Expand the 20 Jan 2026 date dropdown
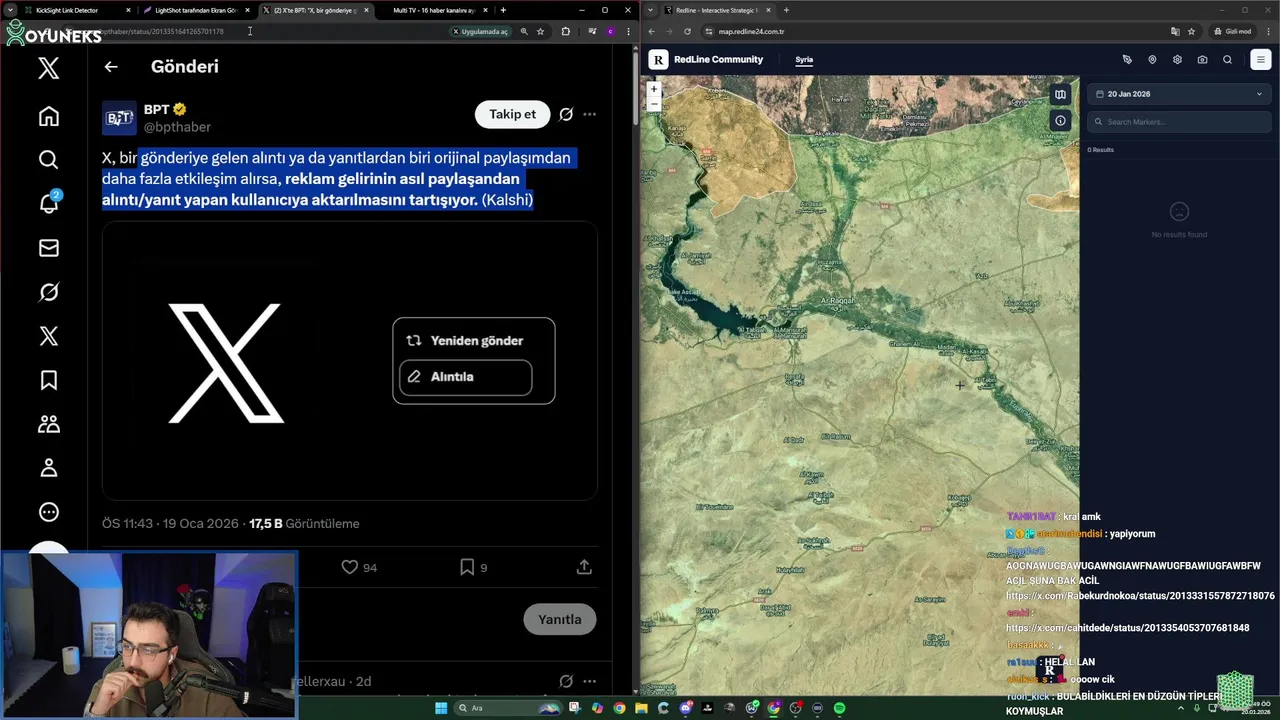 [1179, 94]
